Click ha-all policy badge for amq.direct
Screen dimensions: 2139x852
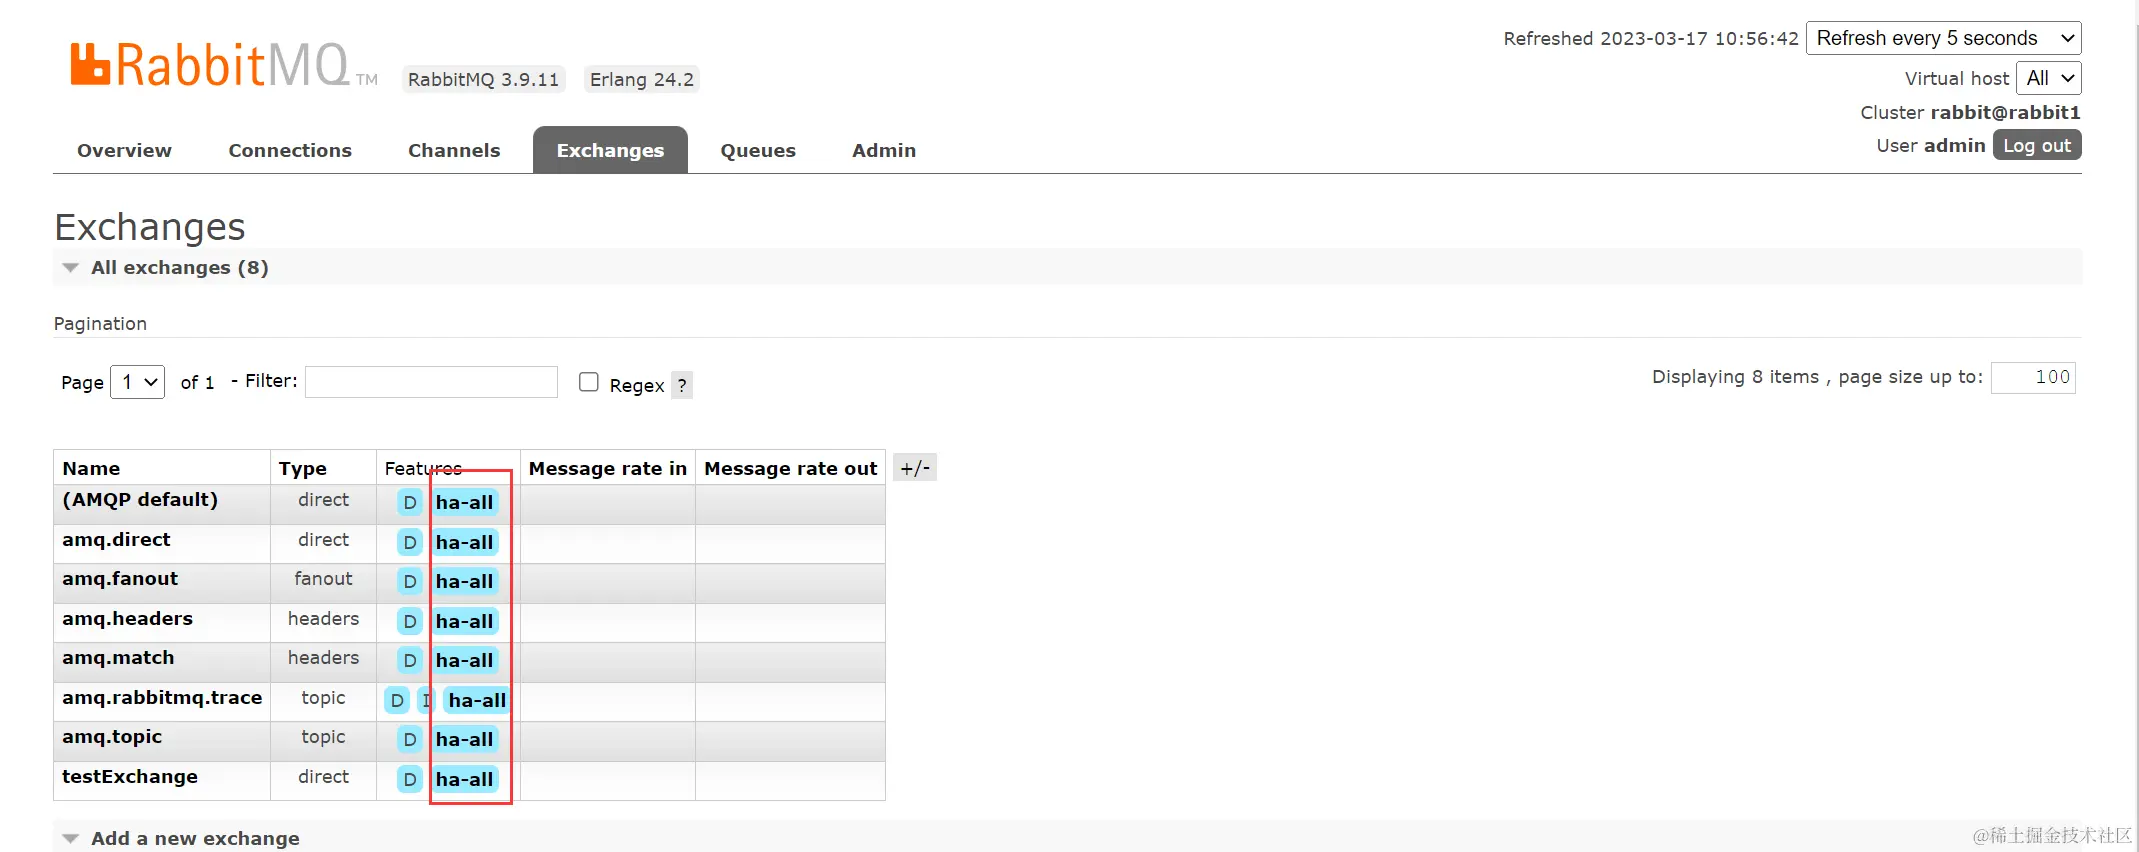465,542
